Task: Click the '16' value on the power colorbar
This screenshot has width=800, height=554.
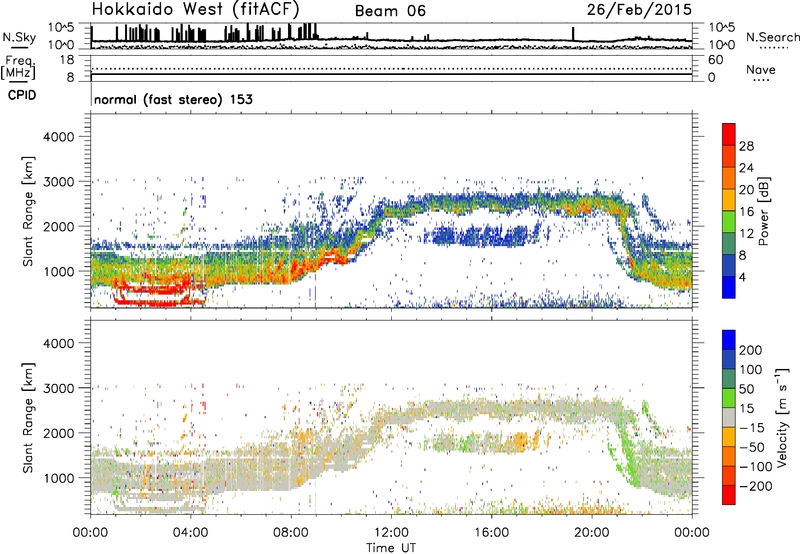Action: [x=746, y=212]
